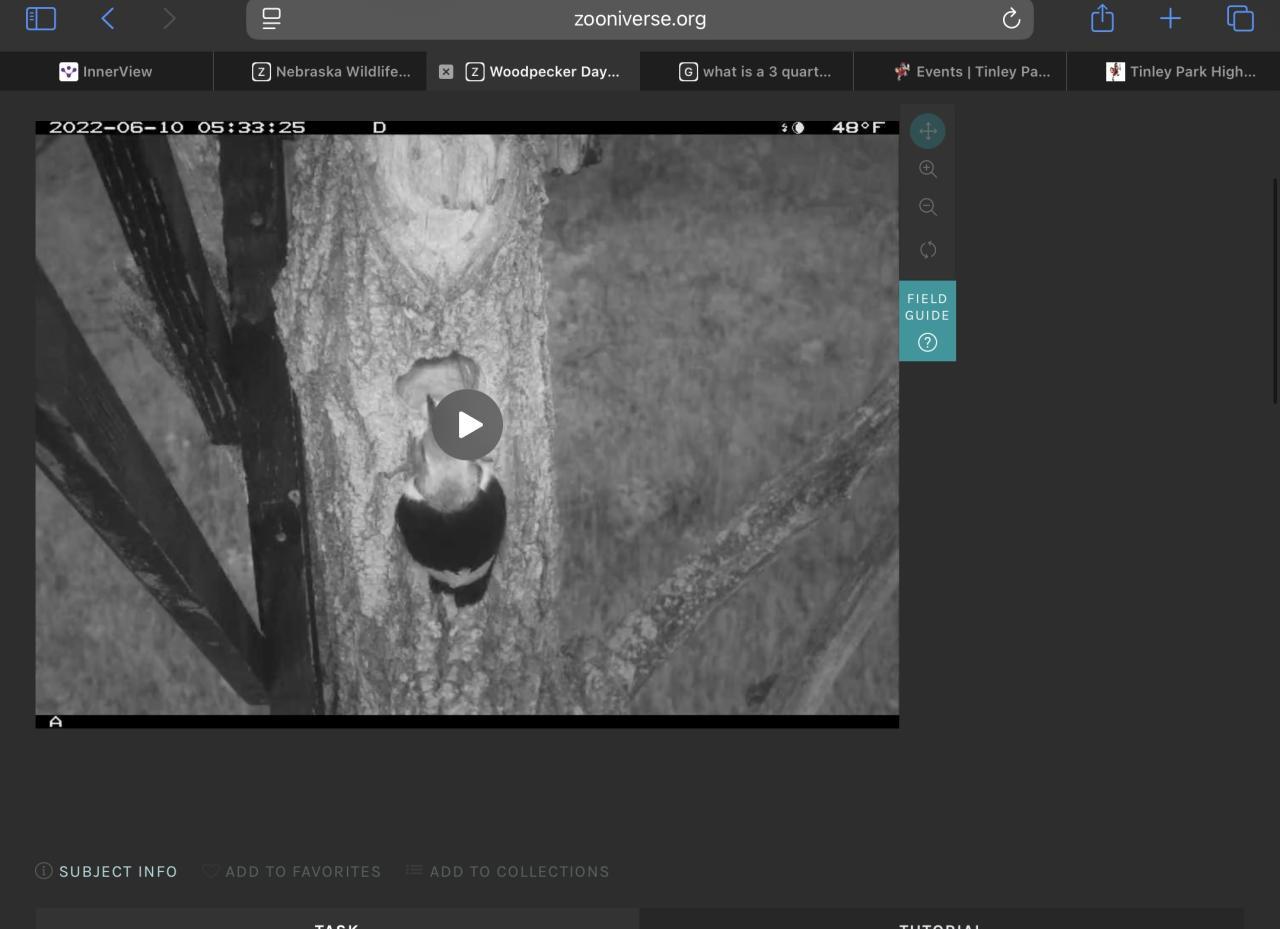
Task: Play the woodpecker video
Action: [467, 424]
